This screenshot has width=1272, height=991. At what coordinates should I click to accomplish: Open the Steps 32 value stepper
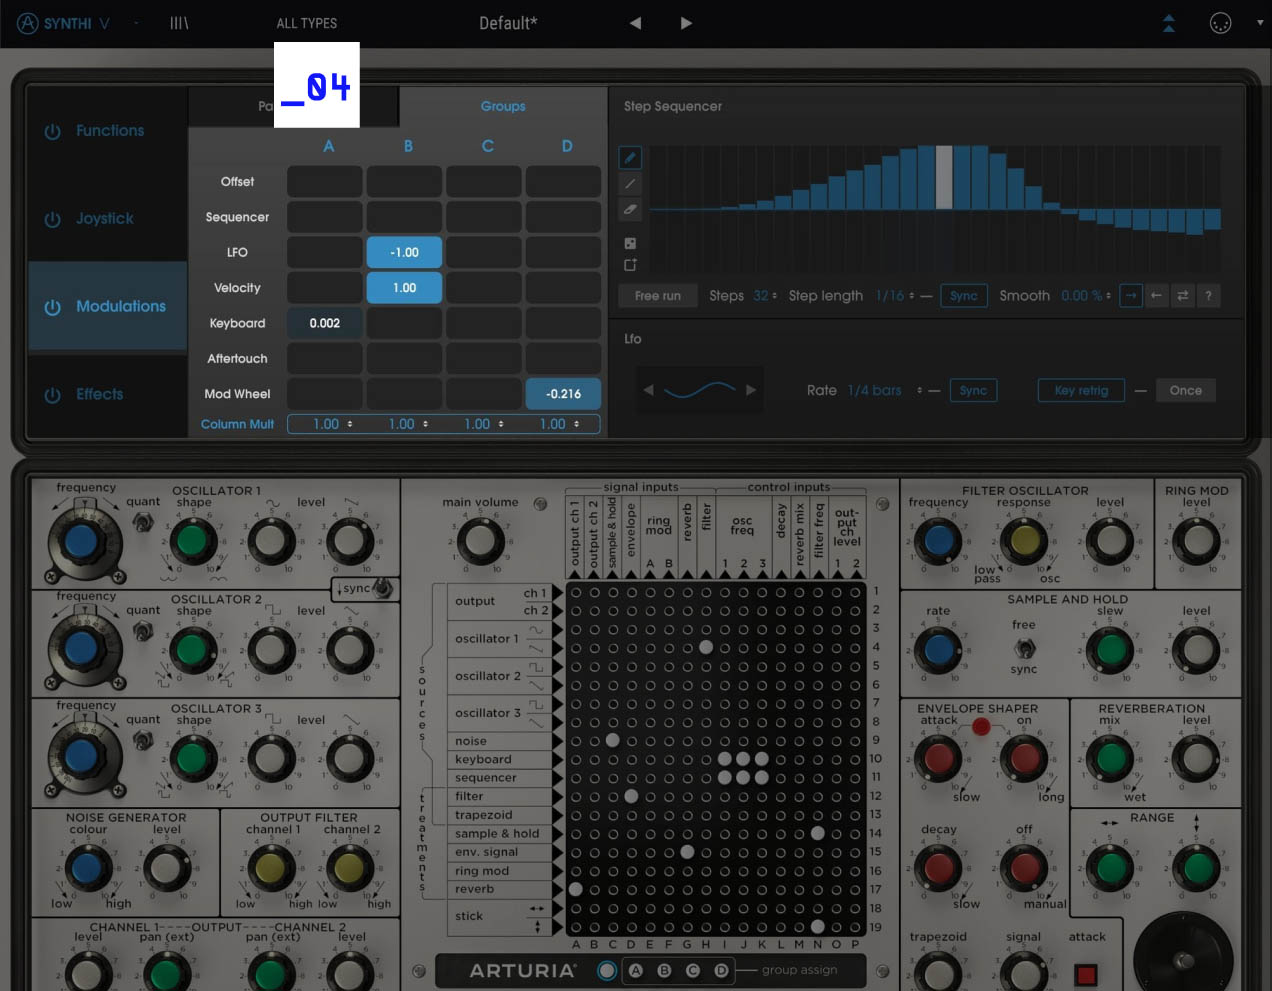765,296
